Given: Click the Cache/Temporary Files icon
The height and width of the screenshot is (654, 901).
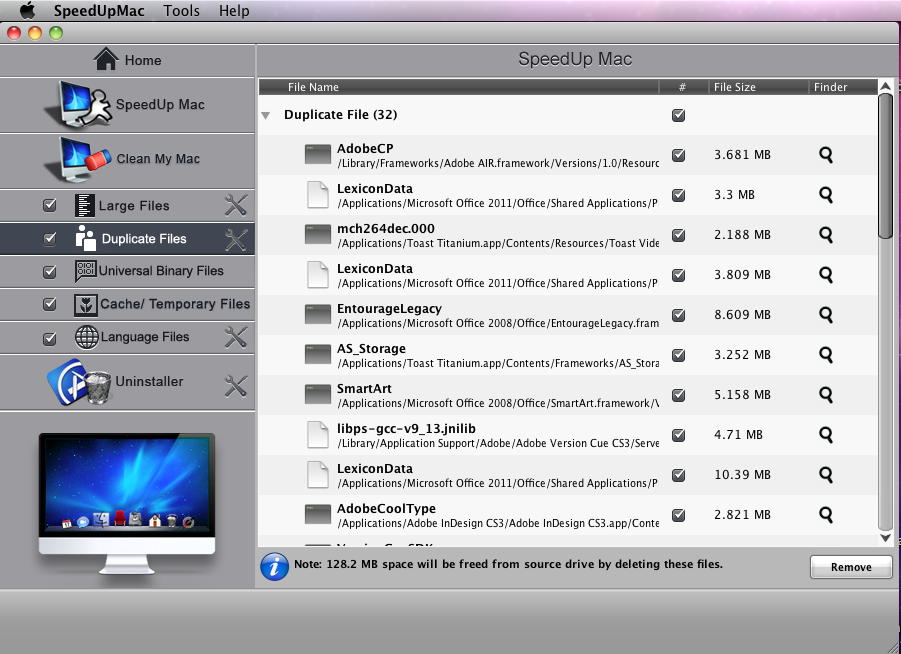Looking at the screenshot, I should [86, 304].
